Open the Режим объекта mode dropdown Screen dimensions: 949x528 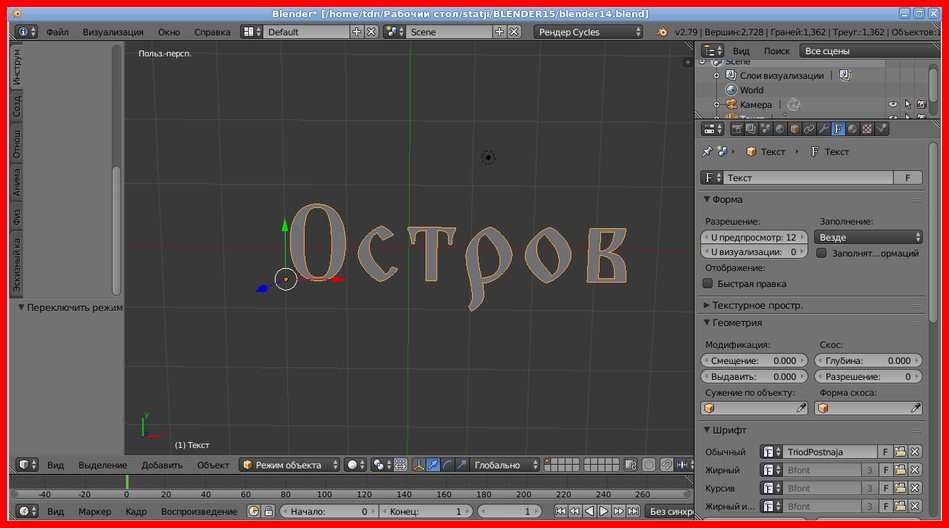pos(289,465)
